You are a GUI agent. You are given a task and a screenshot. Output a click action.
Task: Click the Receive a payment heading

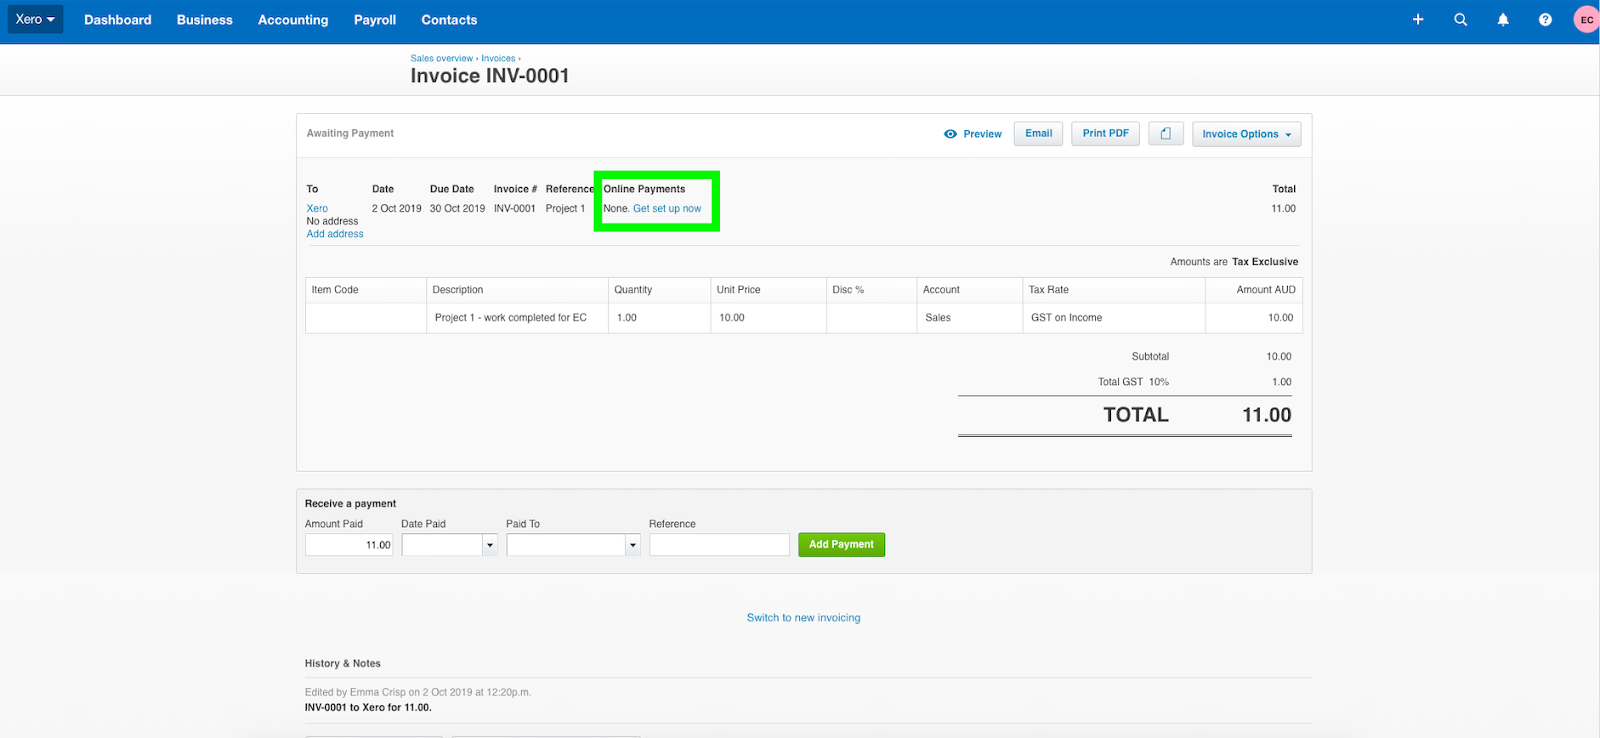(350, 504)
